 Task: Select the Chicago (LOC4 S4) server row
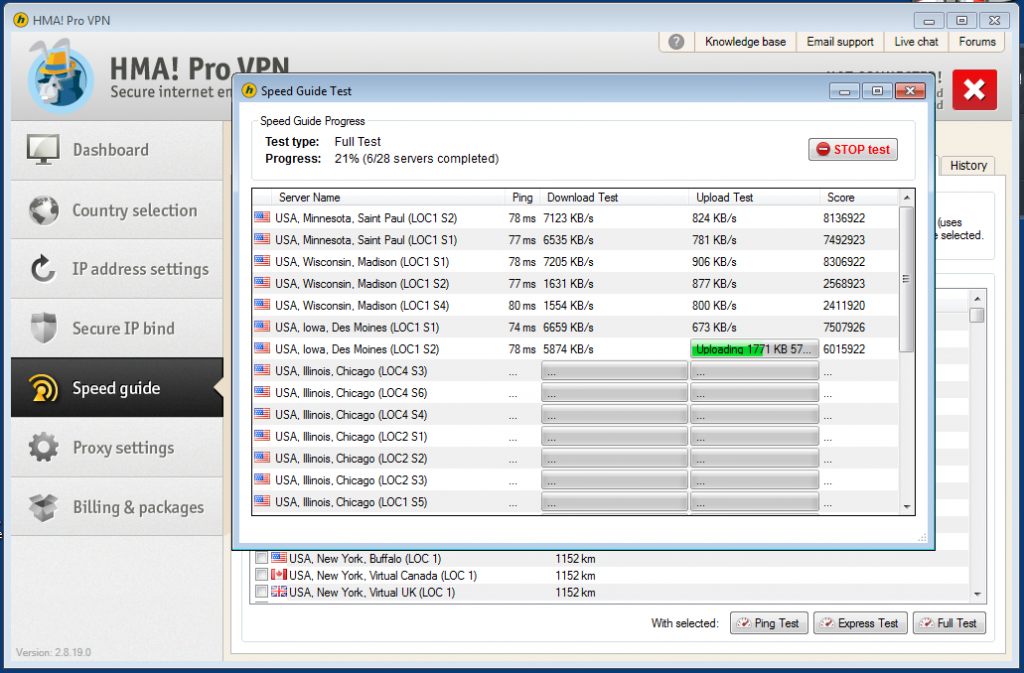(575, 415)
